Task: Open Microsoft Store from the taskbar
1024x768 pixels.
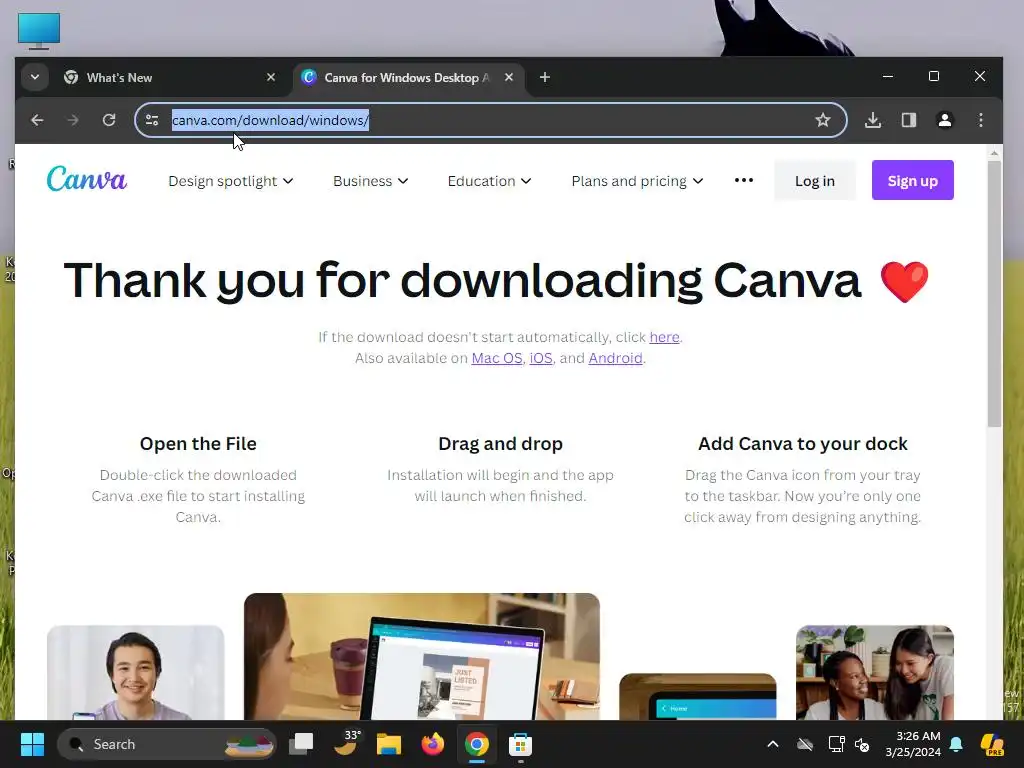Action: (520, 744)
